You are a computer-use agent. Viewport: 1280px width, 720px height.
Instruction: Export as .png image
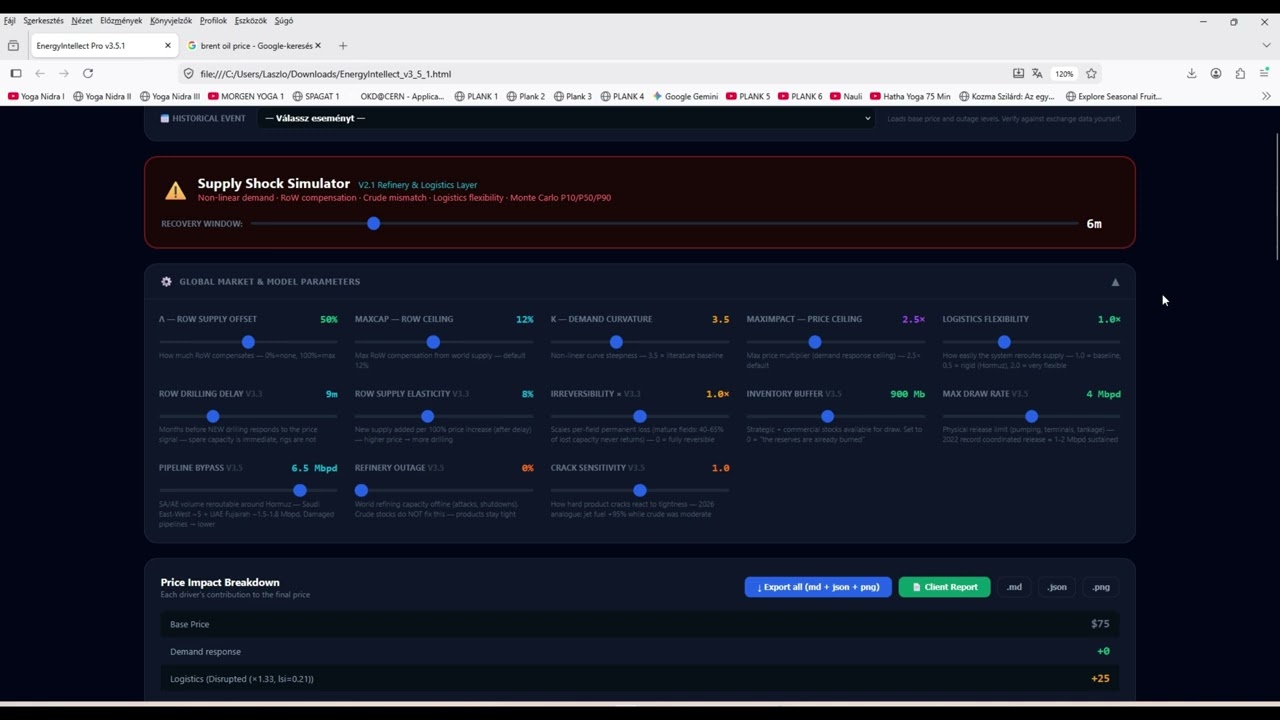(x=1101, y=587)
